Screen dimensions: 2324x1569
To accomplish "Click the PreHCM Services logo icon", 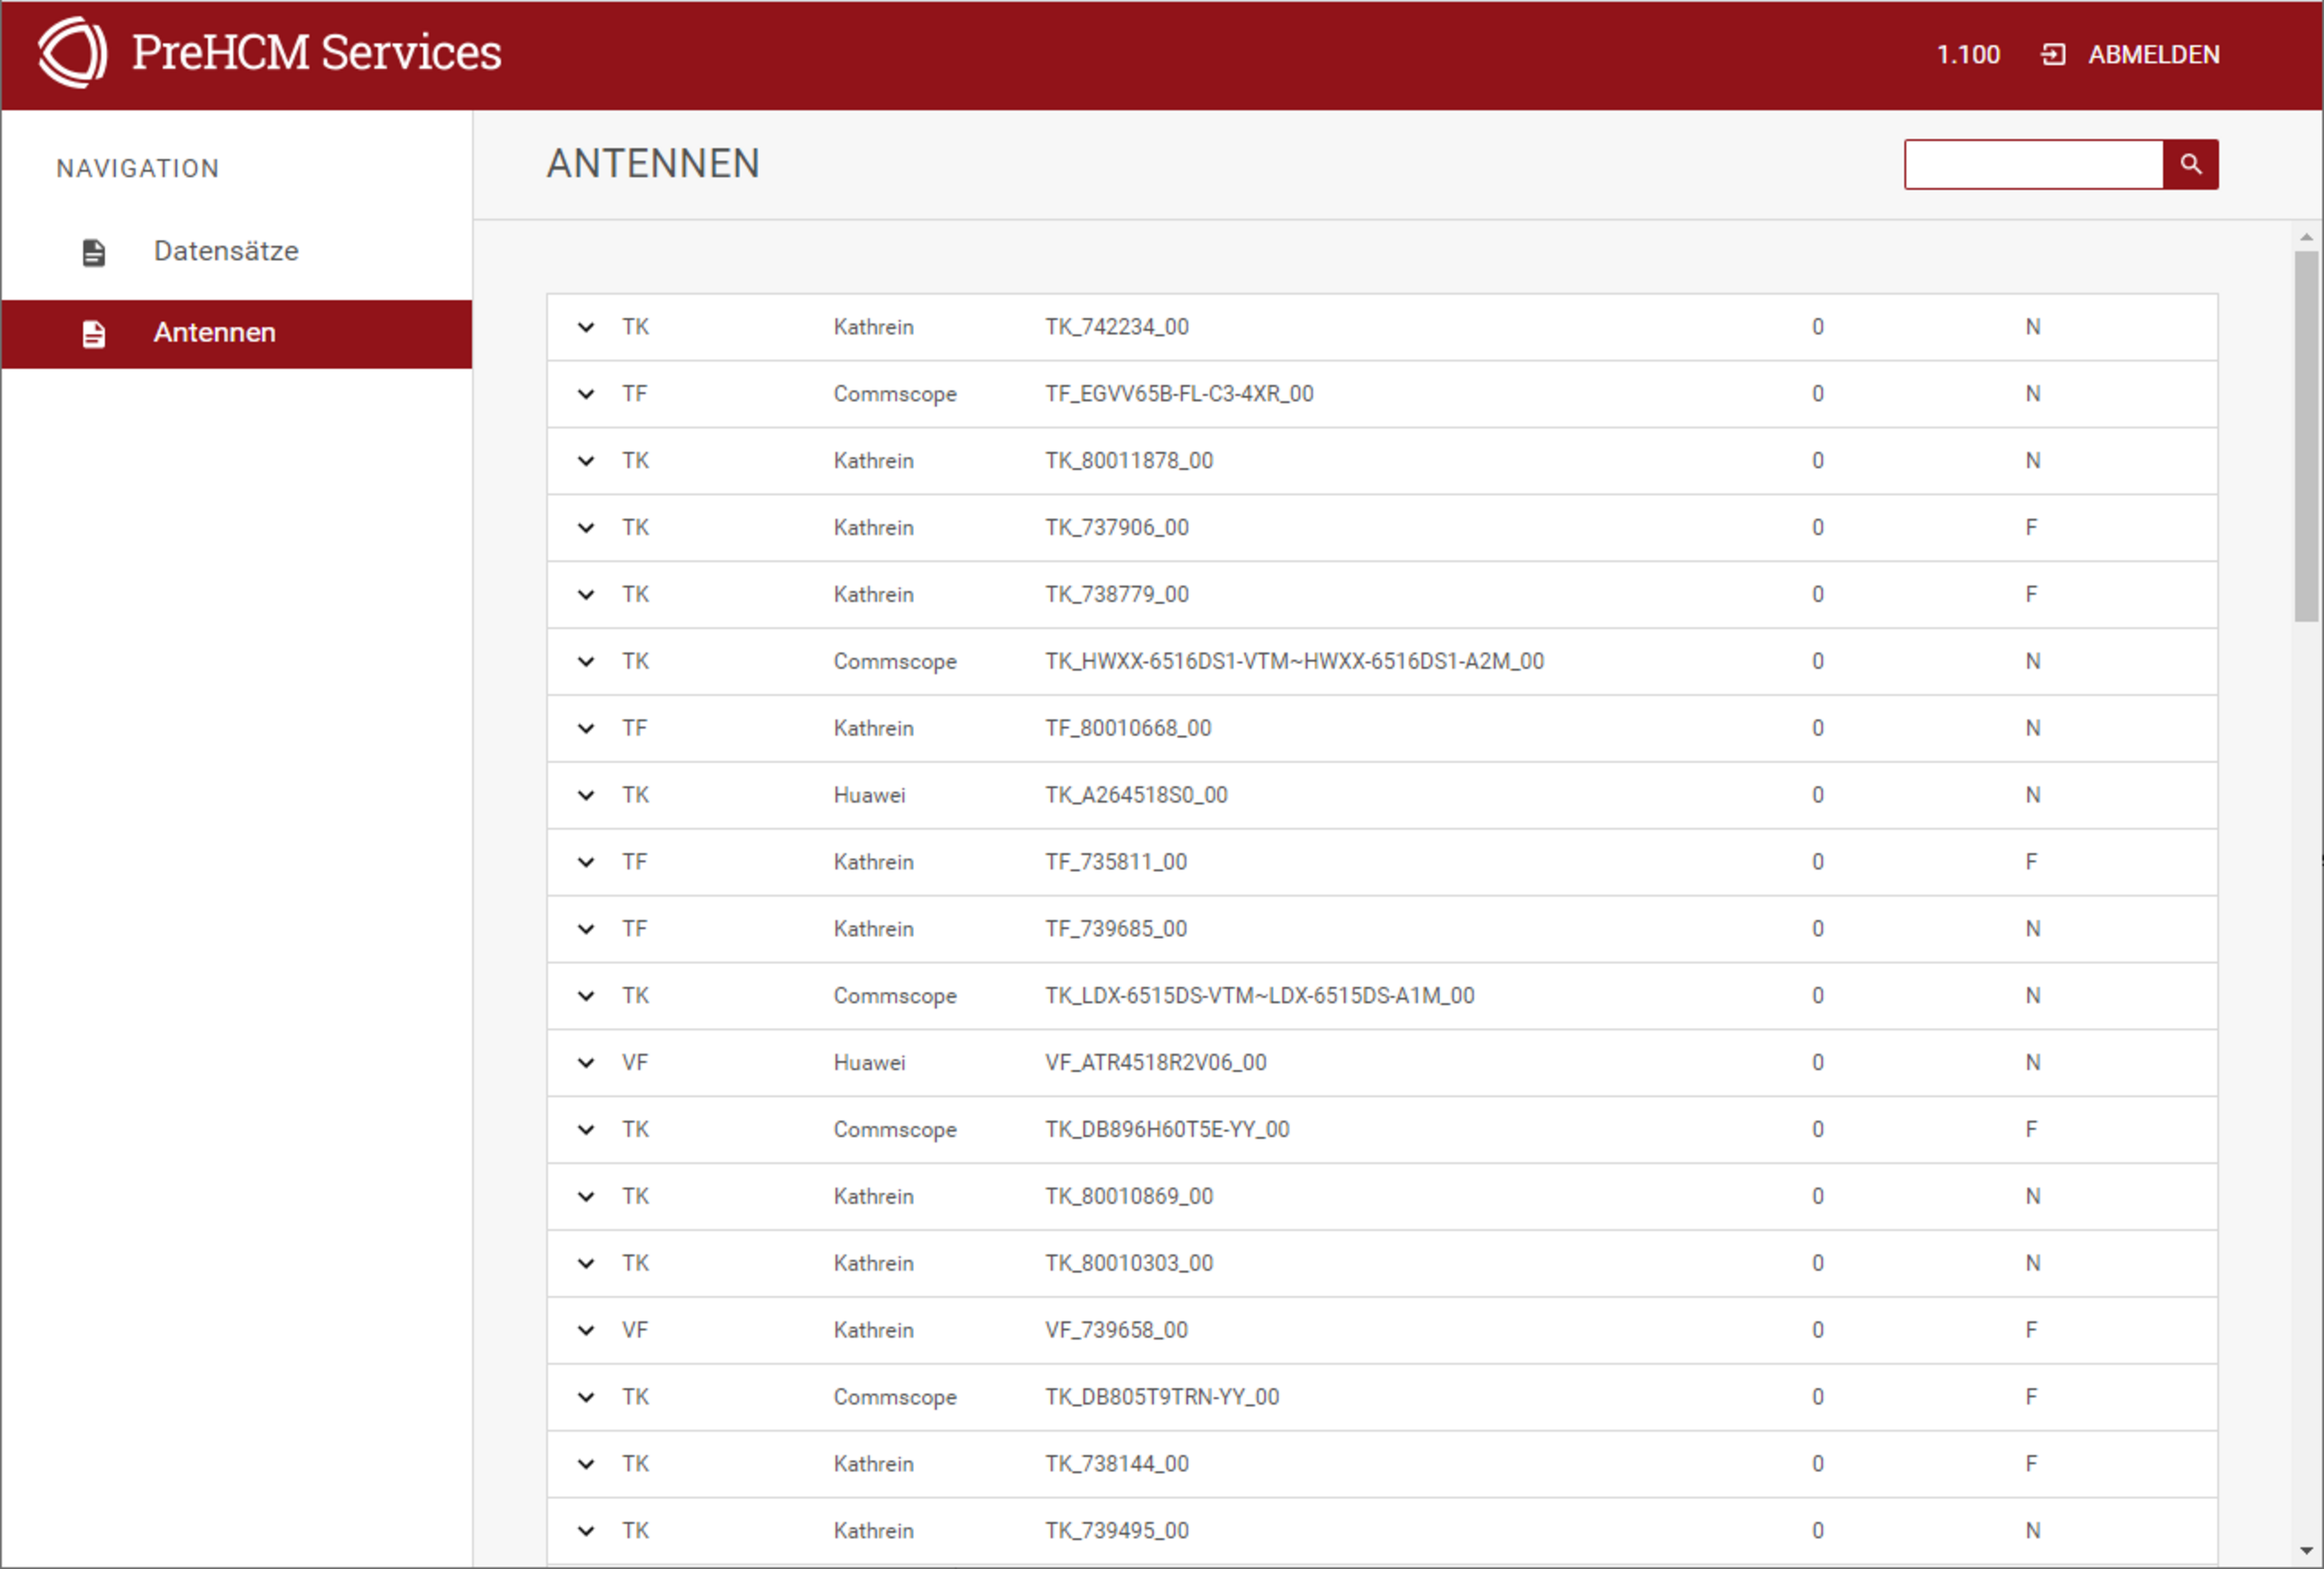I will click(72, 52).
